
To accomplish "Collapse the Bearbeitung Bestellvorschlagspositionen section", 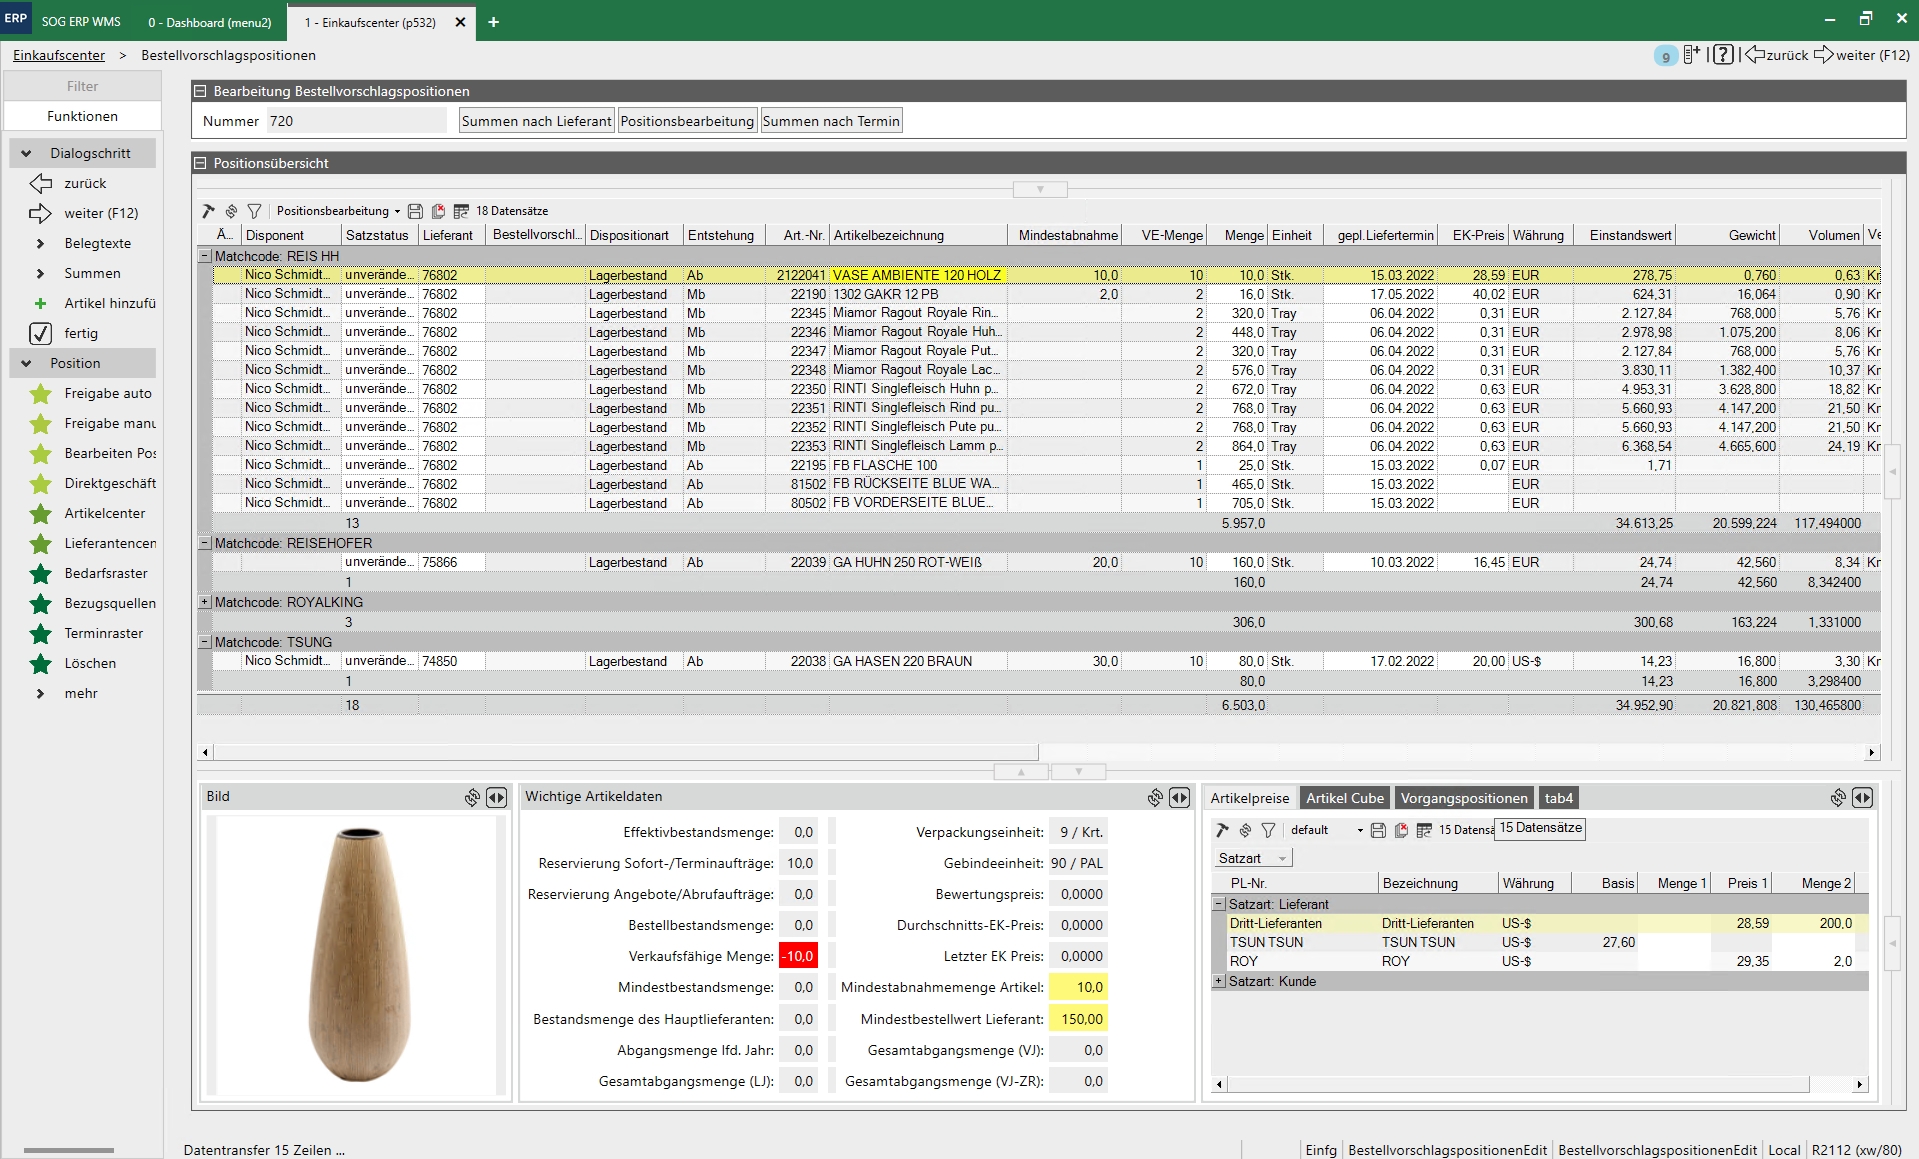I will (x=200, y=91).
